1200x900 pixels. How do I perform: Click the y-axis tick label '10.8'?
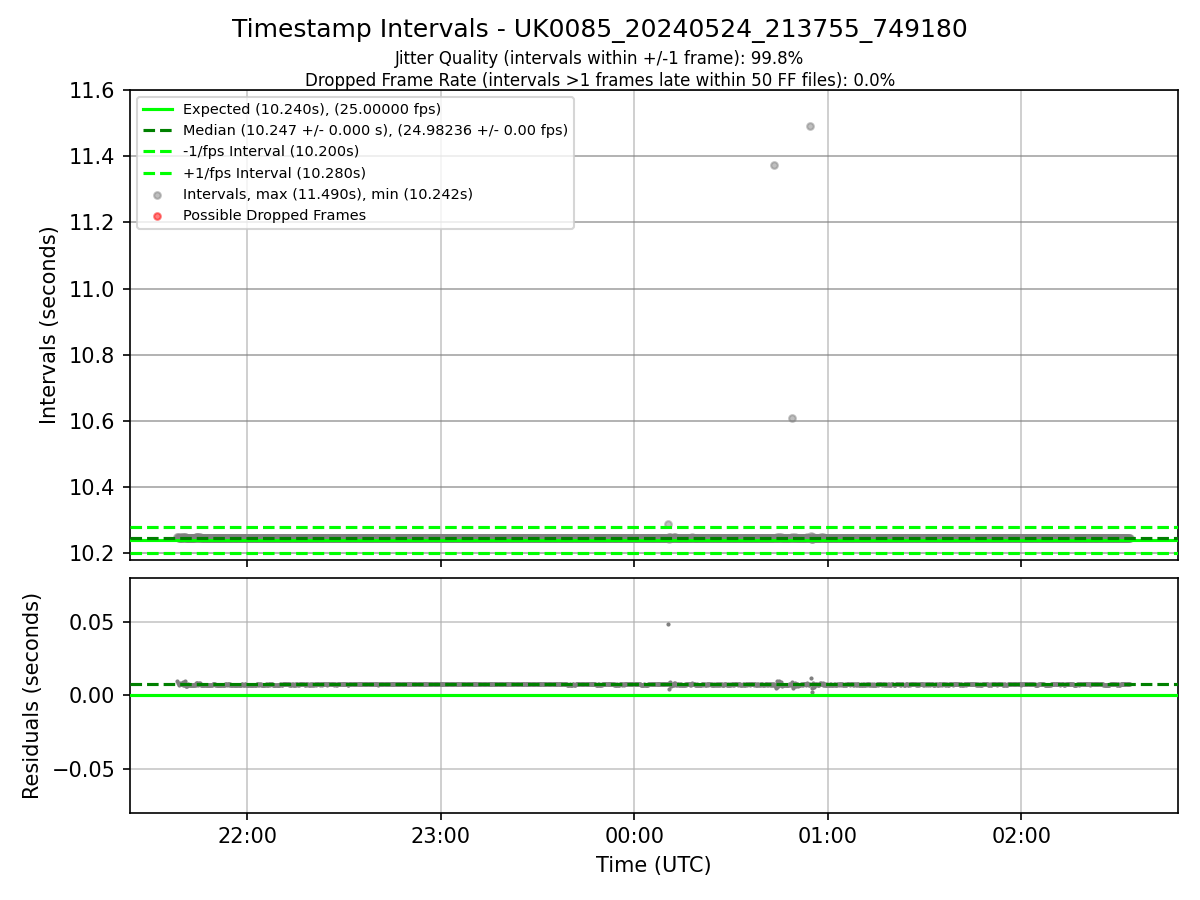(x=92, y=355)
